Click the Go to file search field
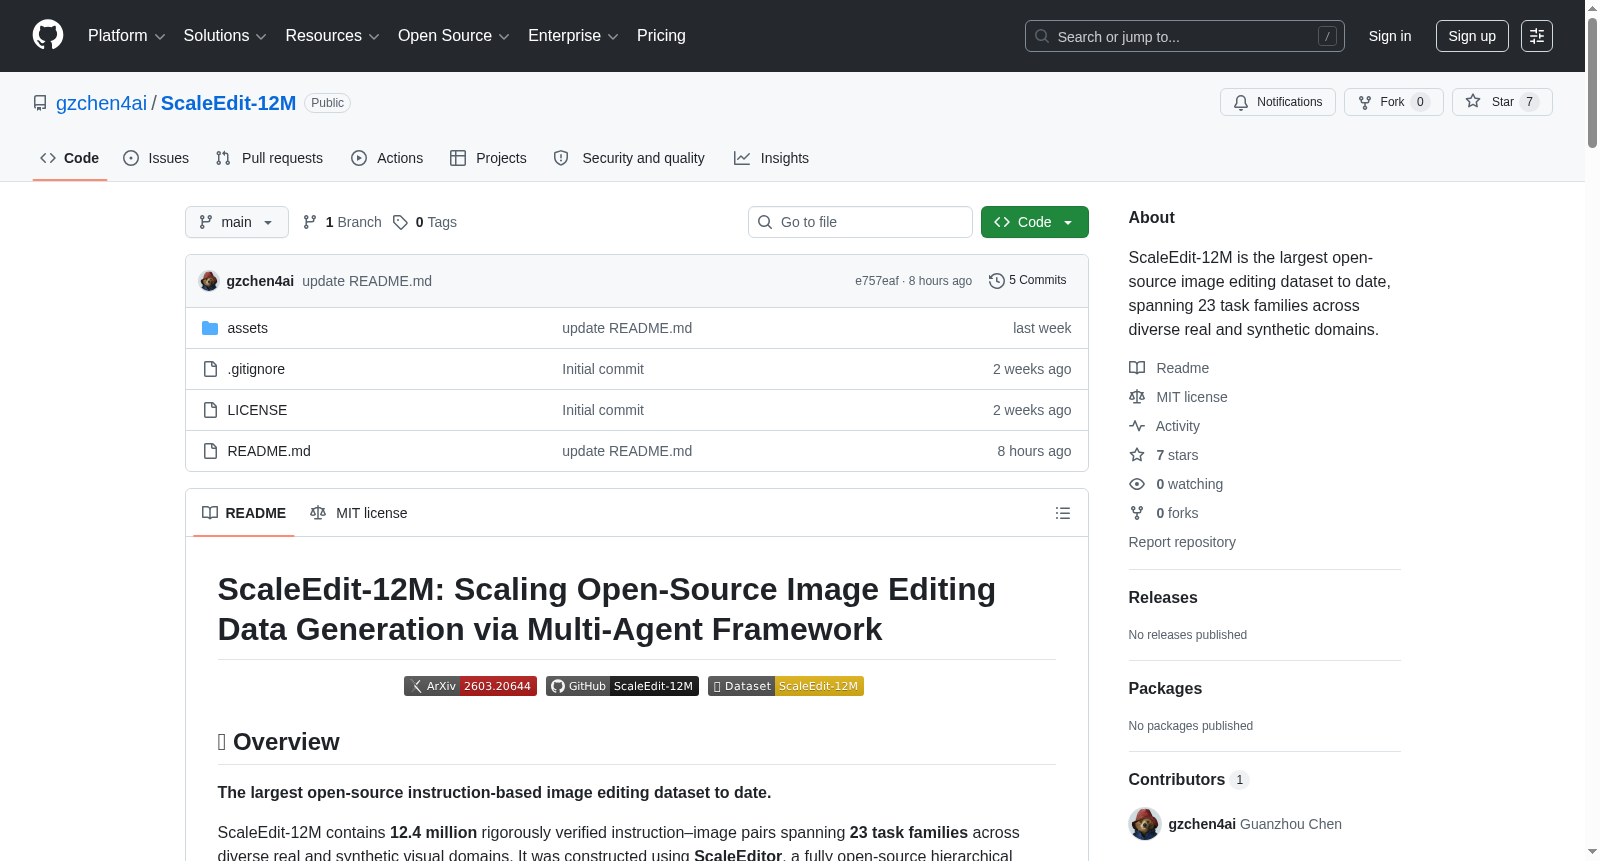The height and width of the screenshot is (861, 1600). (x=860, y=222)
